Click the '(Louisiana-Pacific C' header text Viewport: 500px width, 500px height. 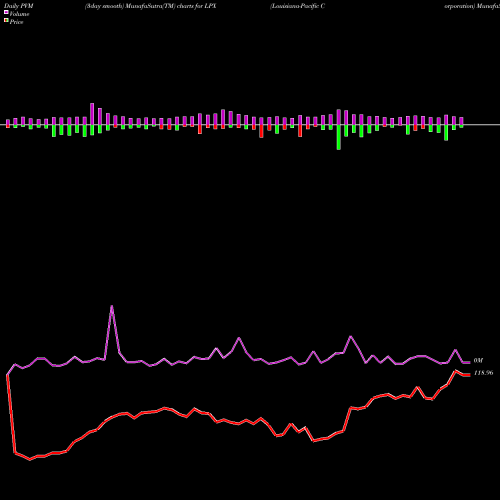pyautogui.click(x=297, y=6)
